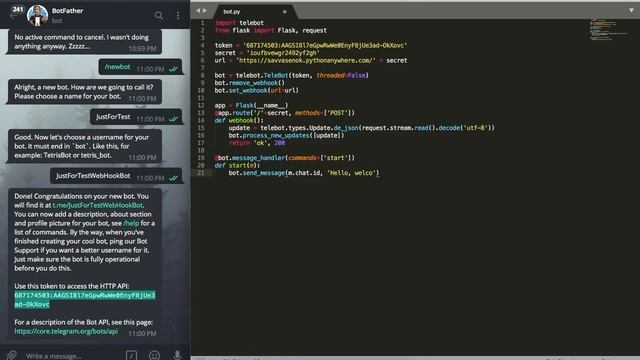640x360 pixels.
Task: Open the t.me/JustForTestWebHookBot link
Action: (98, 205)
